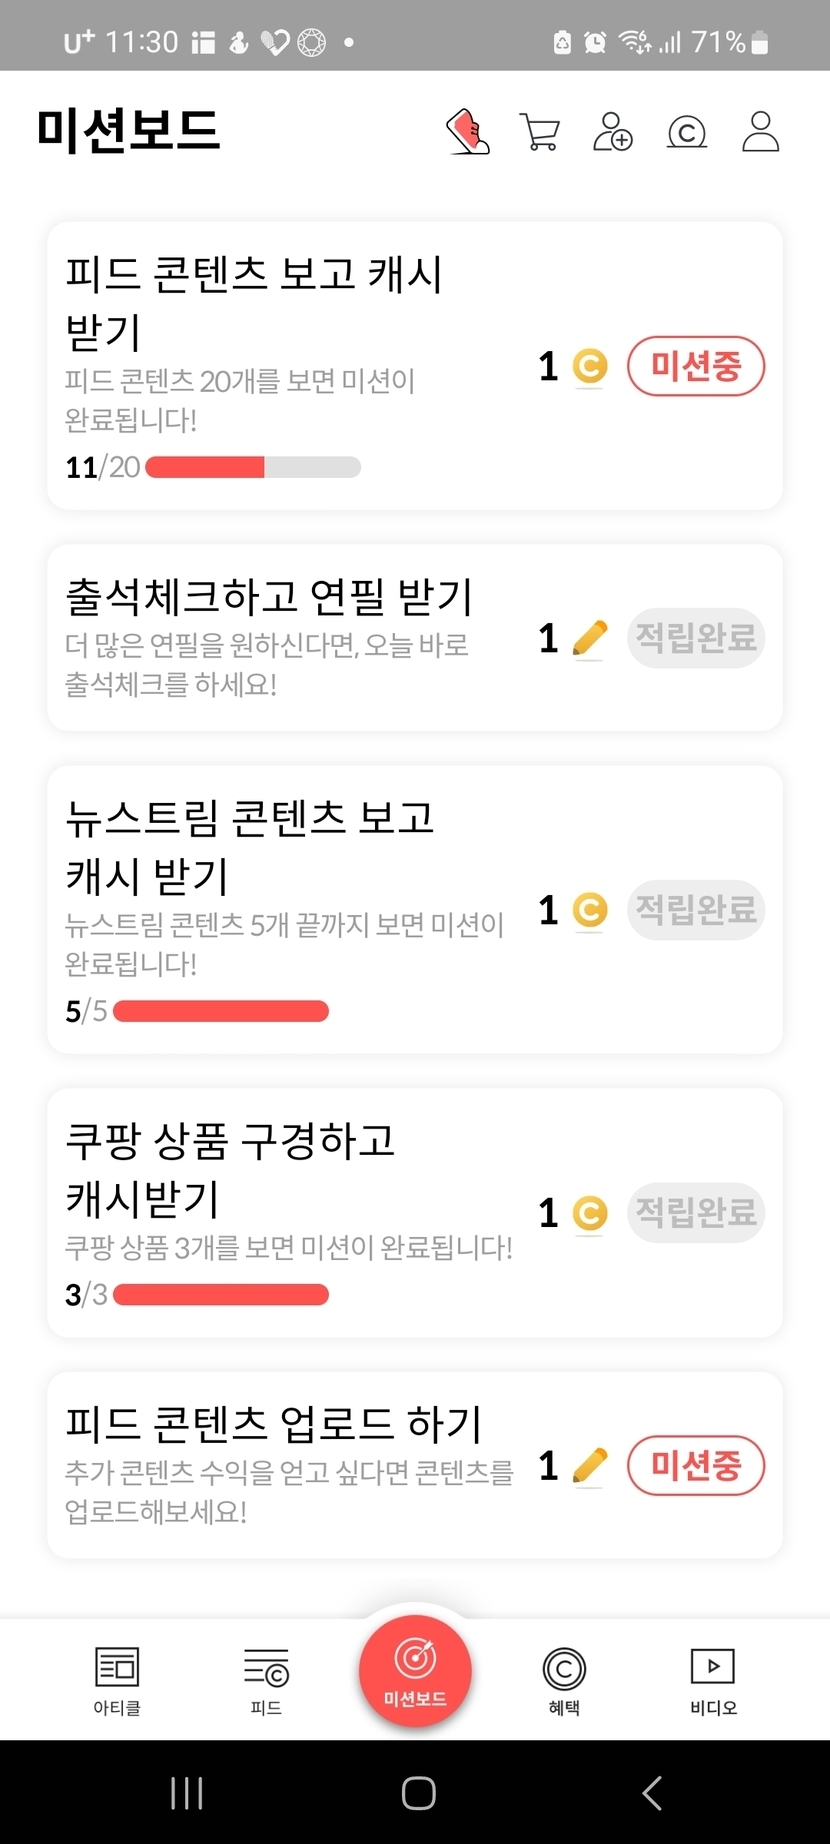Tap the invite friend icon
This screenshot has width=830, height=1844.
613,132
